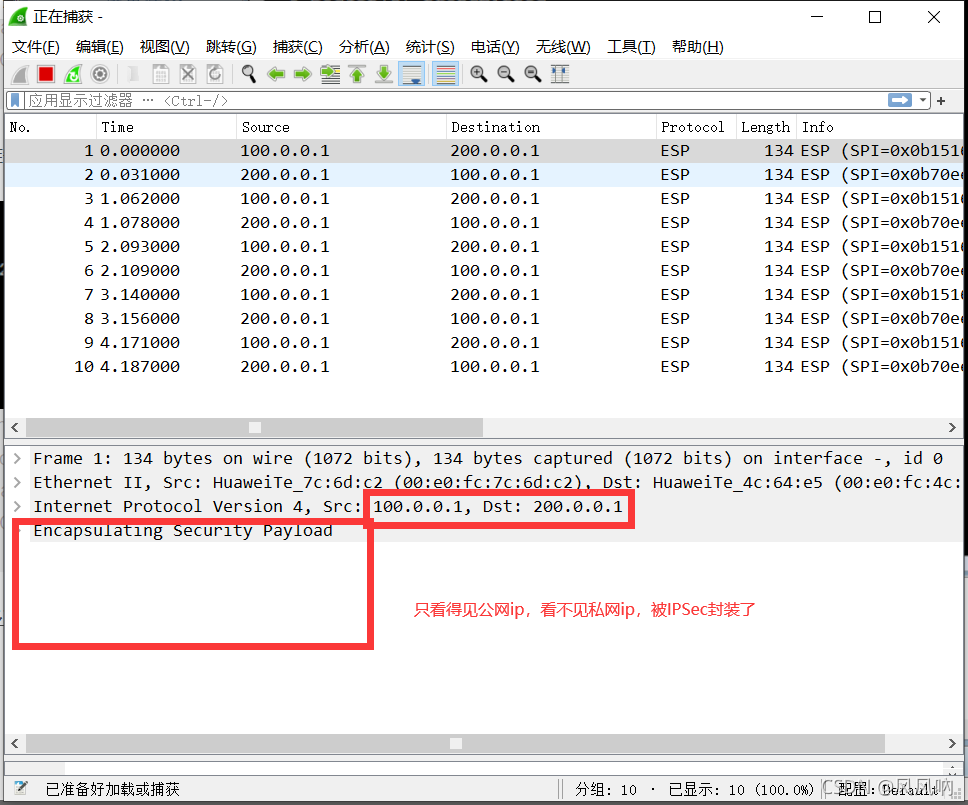Sort by the Protocol column header
This screenshot has height=805, width=968.
696,127
